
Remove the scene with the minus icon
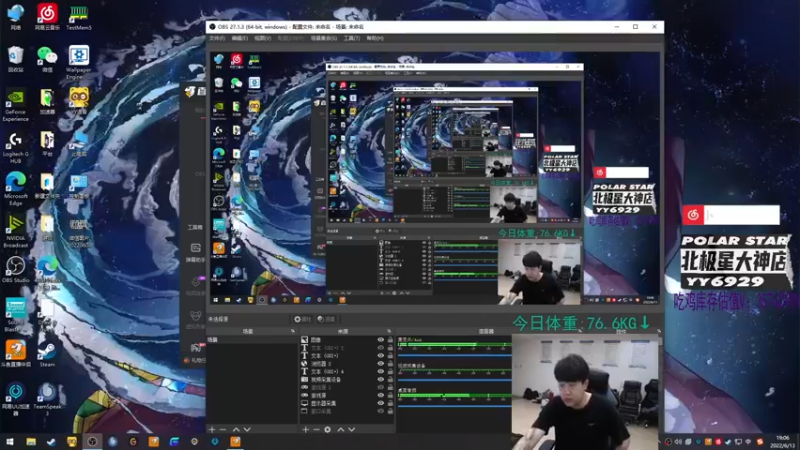[x=223, y=430]
